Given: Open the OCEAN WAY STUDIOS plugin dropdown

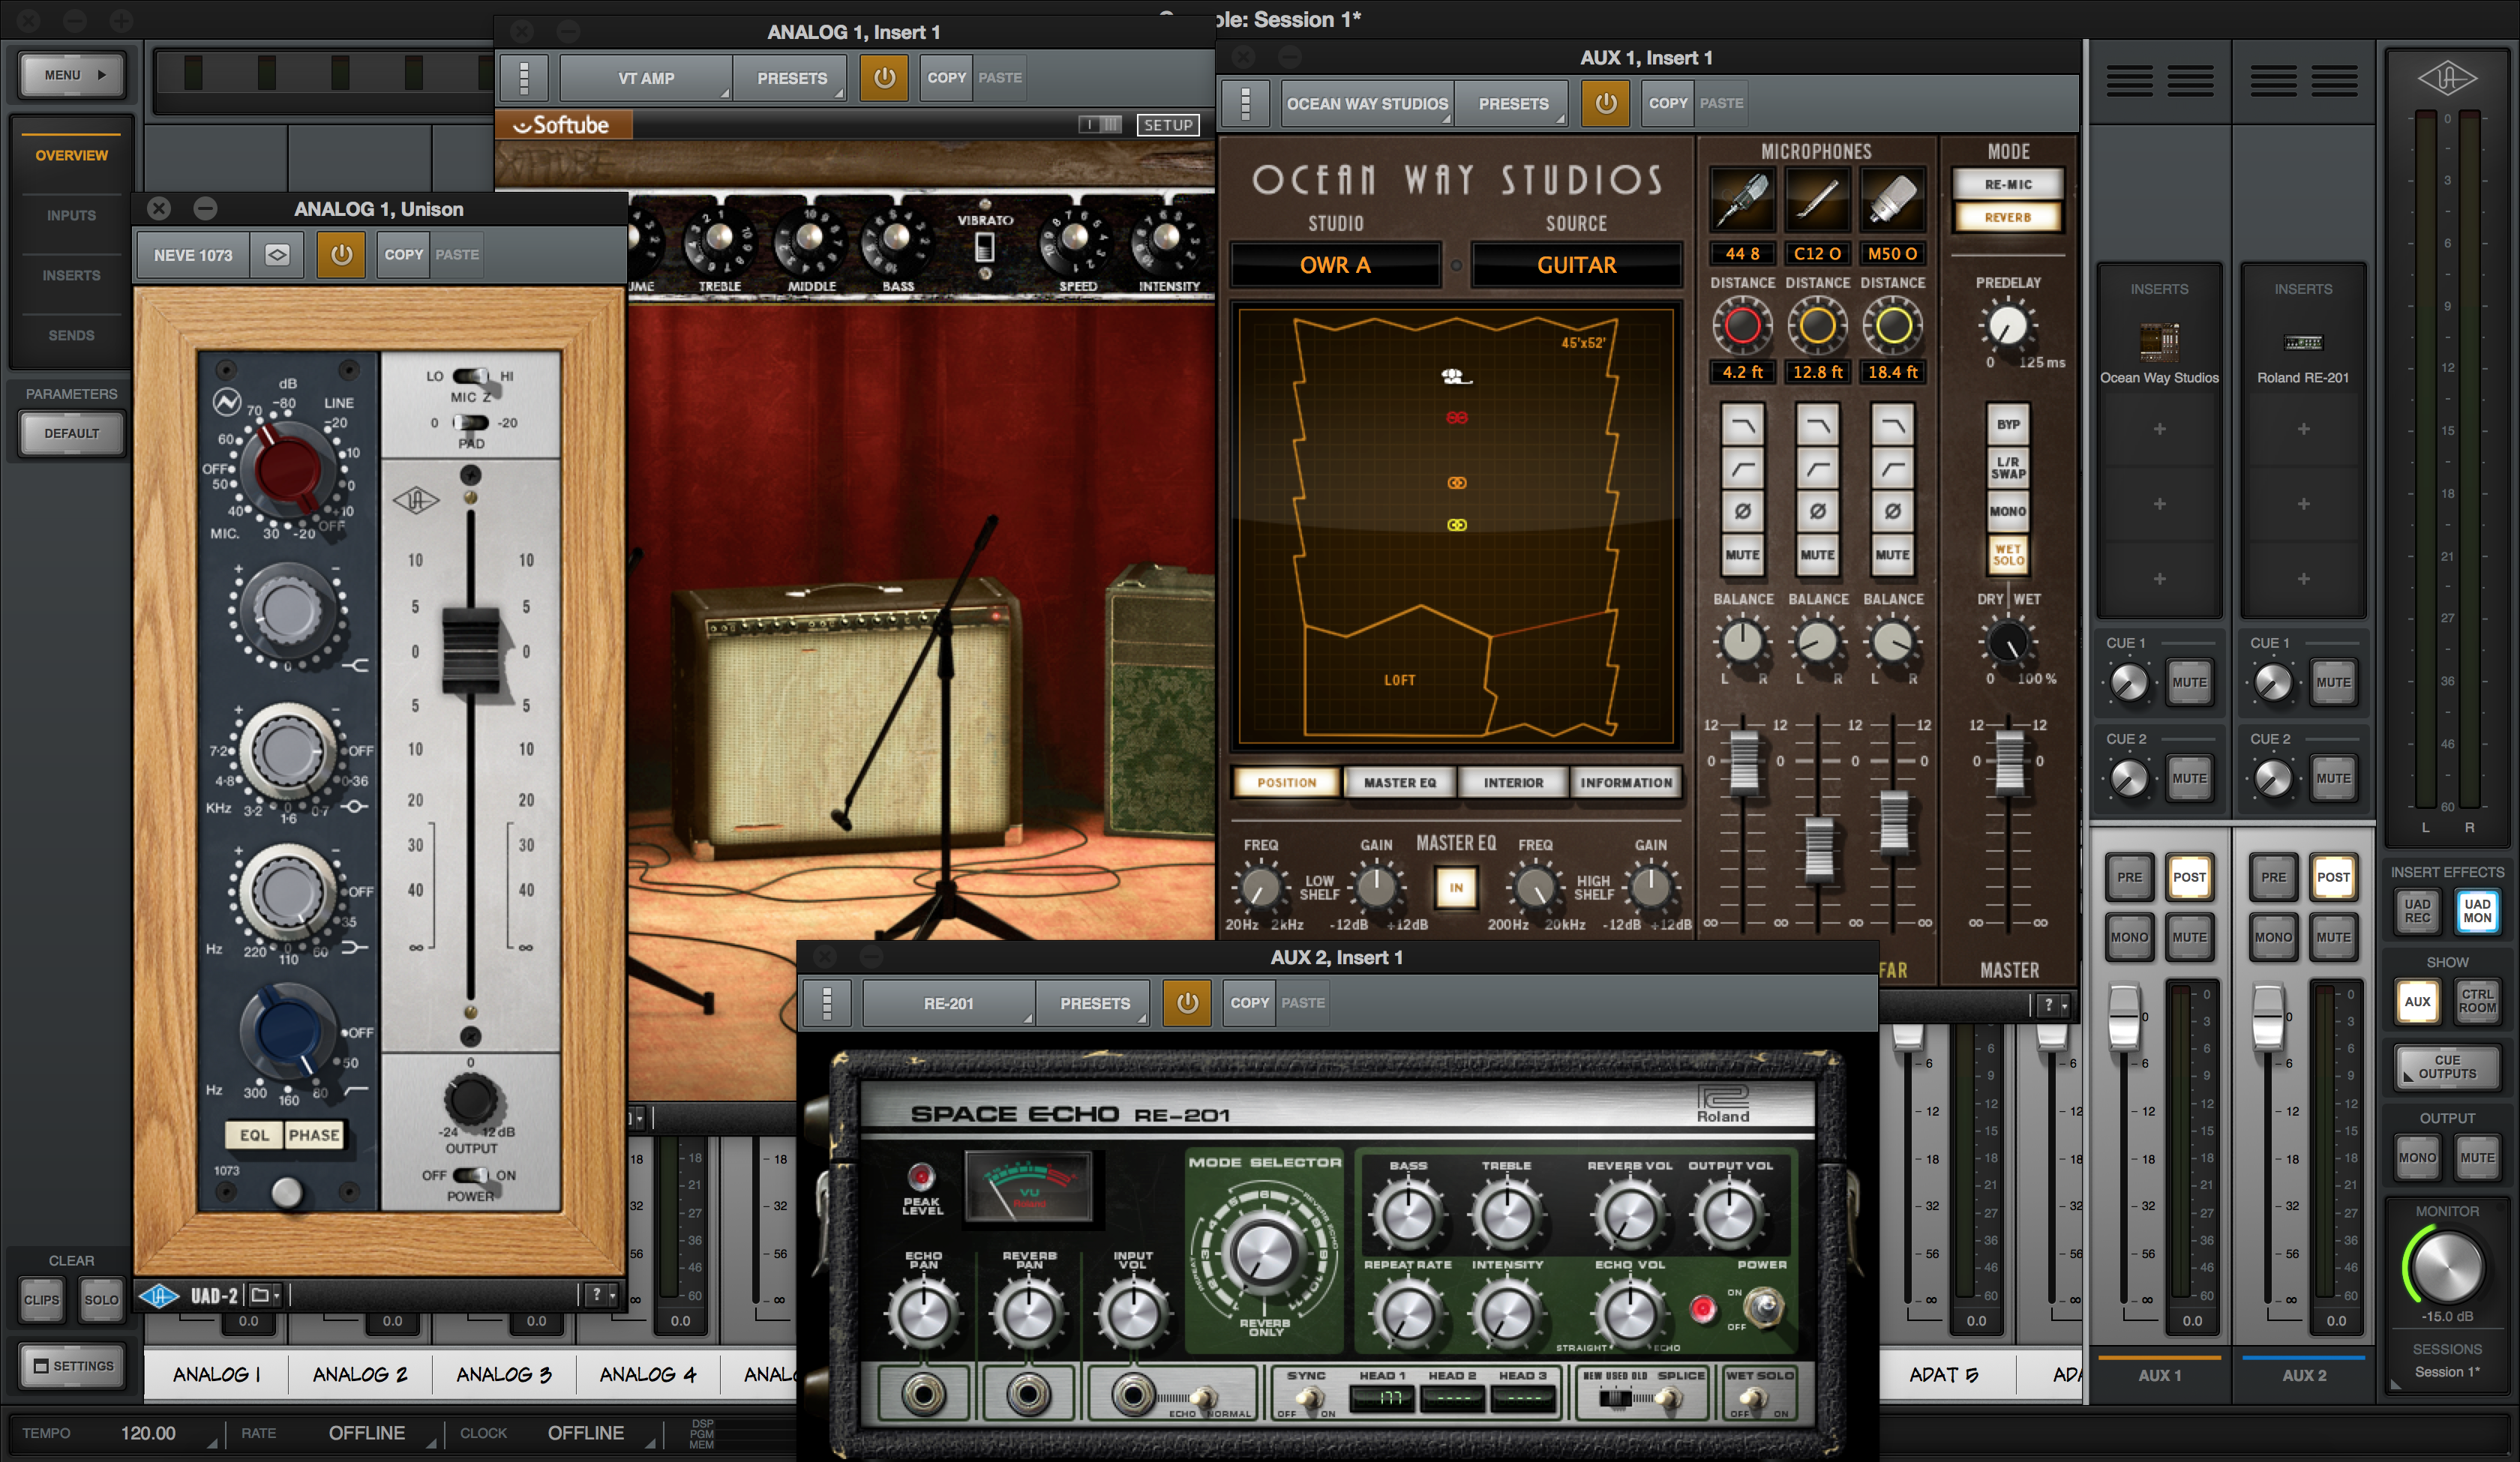Looking at the screenshot, I should pos(1366,104).
